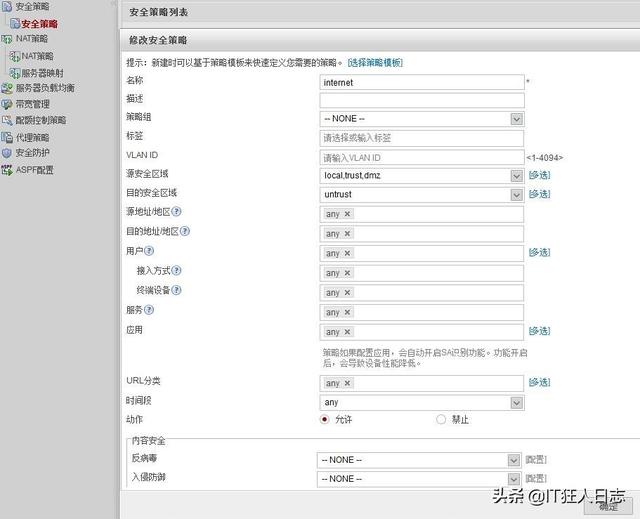The height and width of the screenshot is (519, 640).
Task: Open 带宽管理 menu item
Action: [x=33, y=104]
